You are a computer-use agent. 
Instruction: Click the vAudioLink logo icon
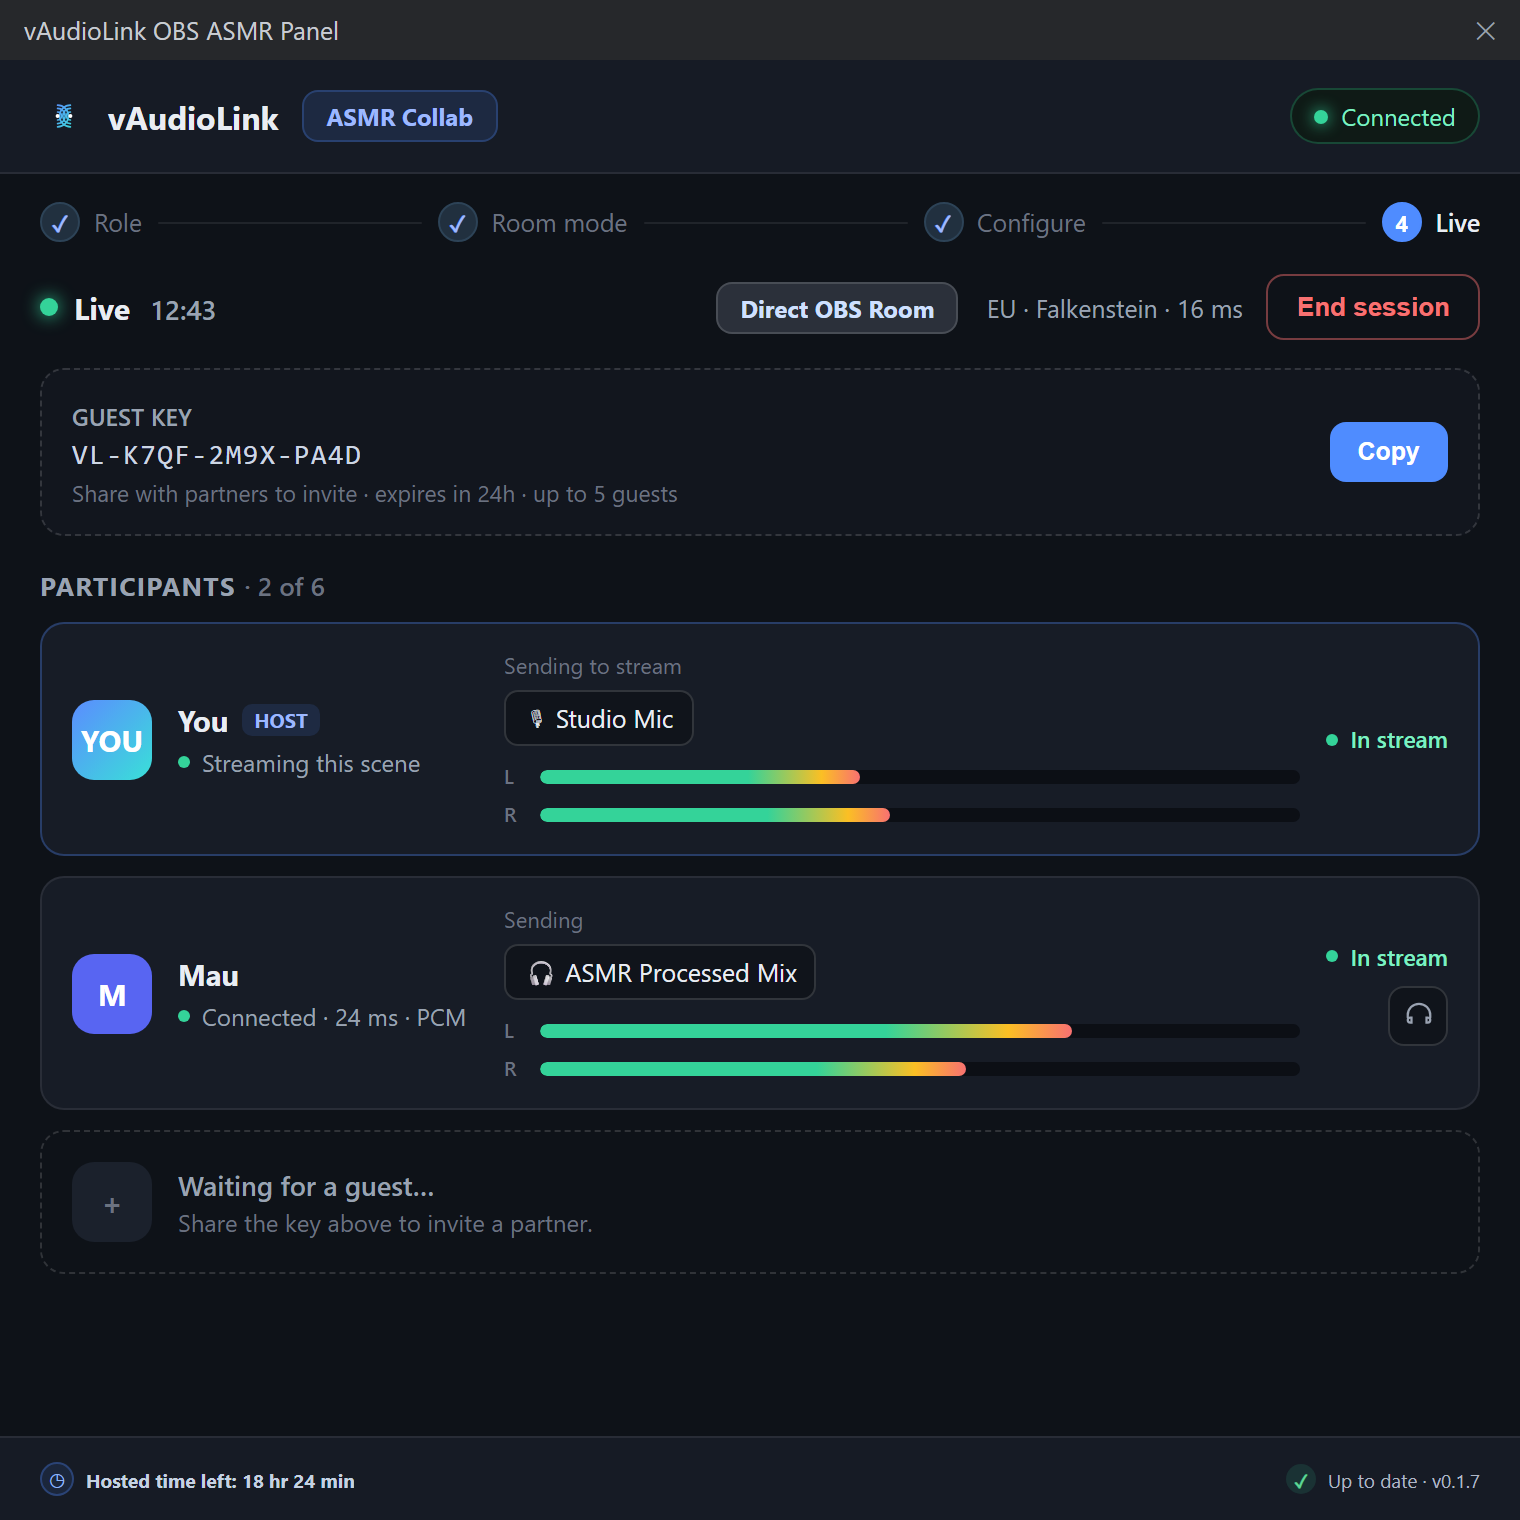64,117
